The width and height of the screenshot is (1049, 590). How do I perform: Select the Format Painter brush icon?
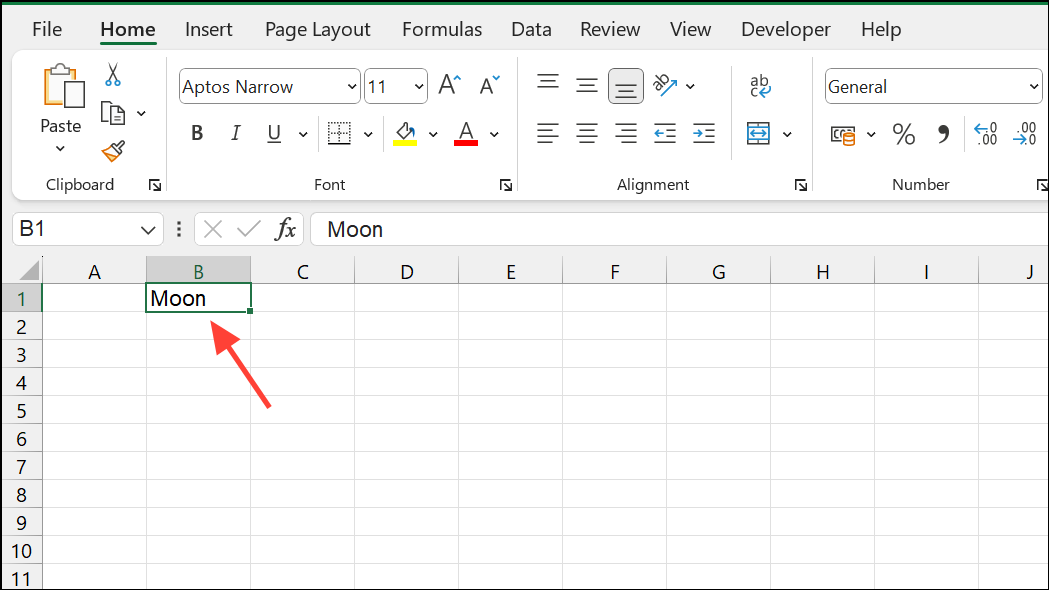click(113, 151)
